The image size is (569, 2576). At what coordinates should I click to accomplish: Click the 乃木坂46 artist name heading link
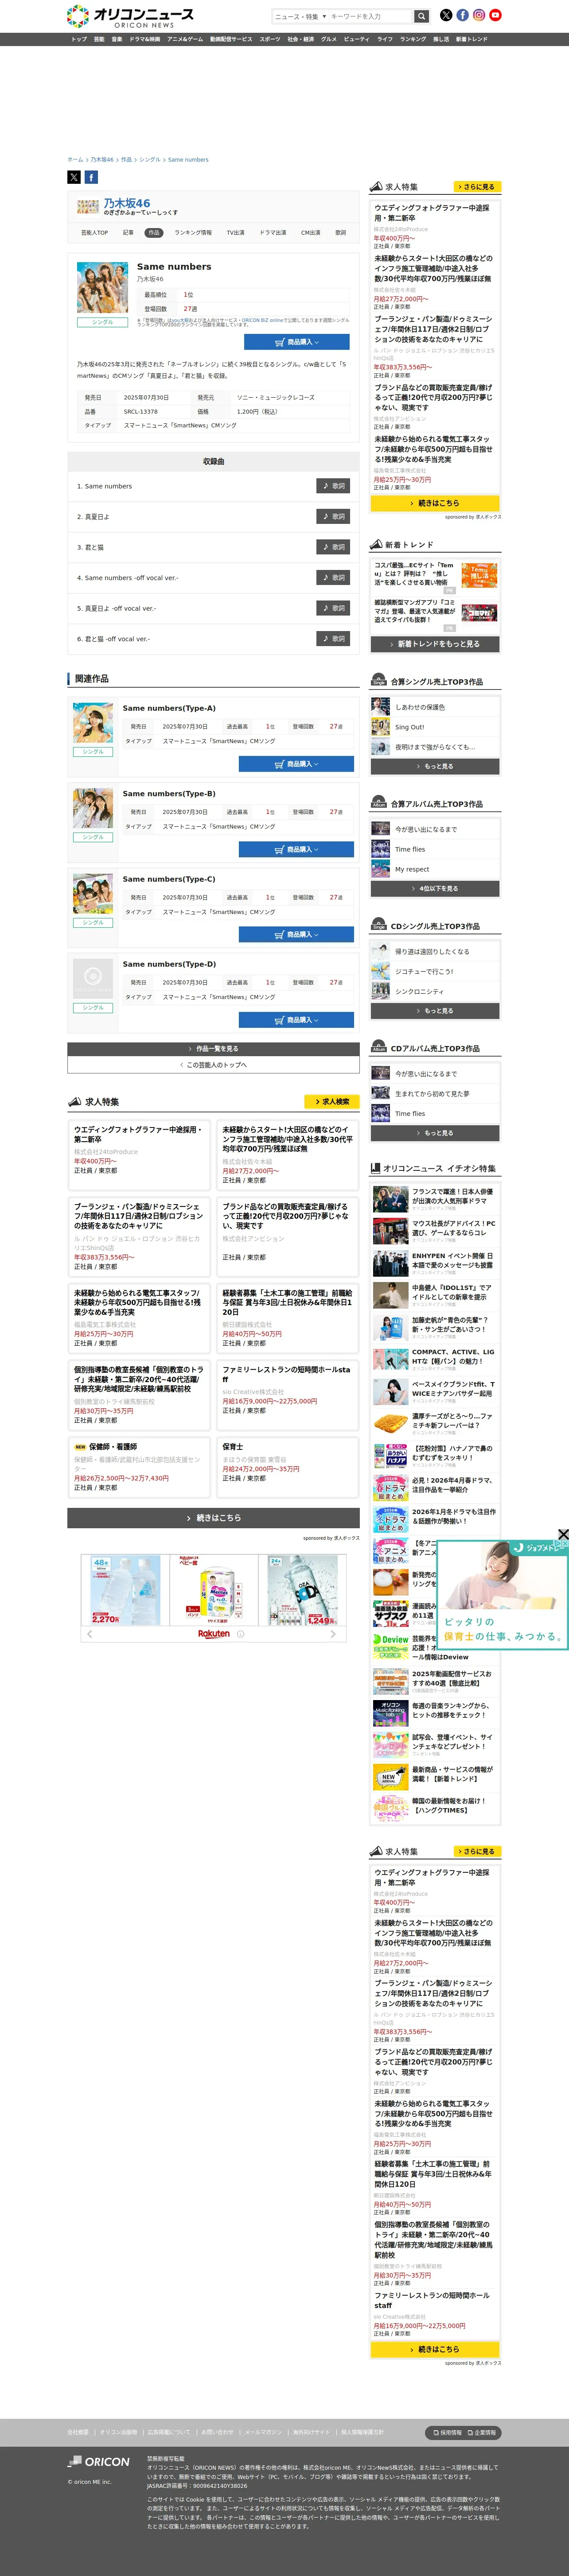pos(127,203)
